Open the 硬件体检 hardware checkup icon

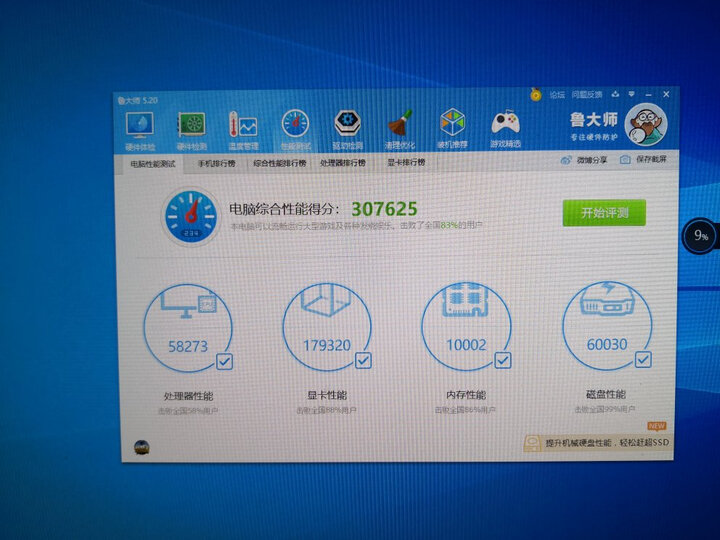140,130
